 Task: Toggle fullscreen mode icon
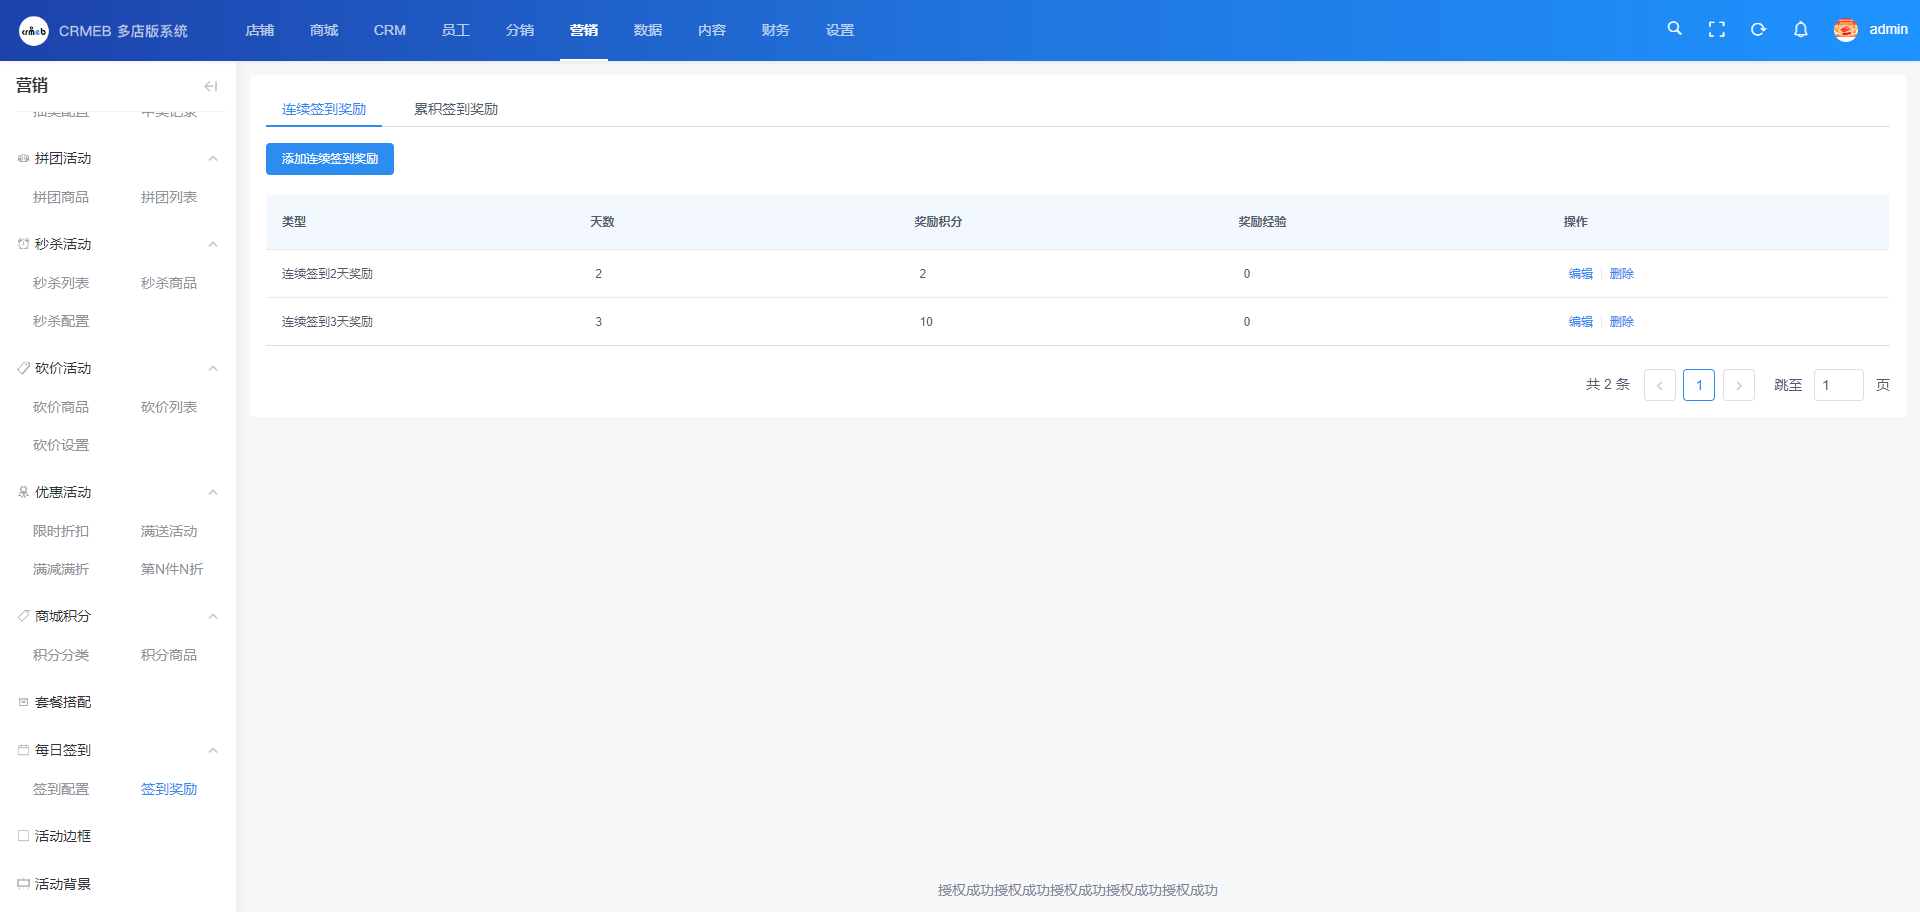tap(1716, 30)
